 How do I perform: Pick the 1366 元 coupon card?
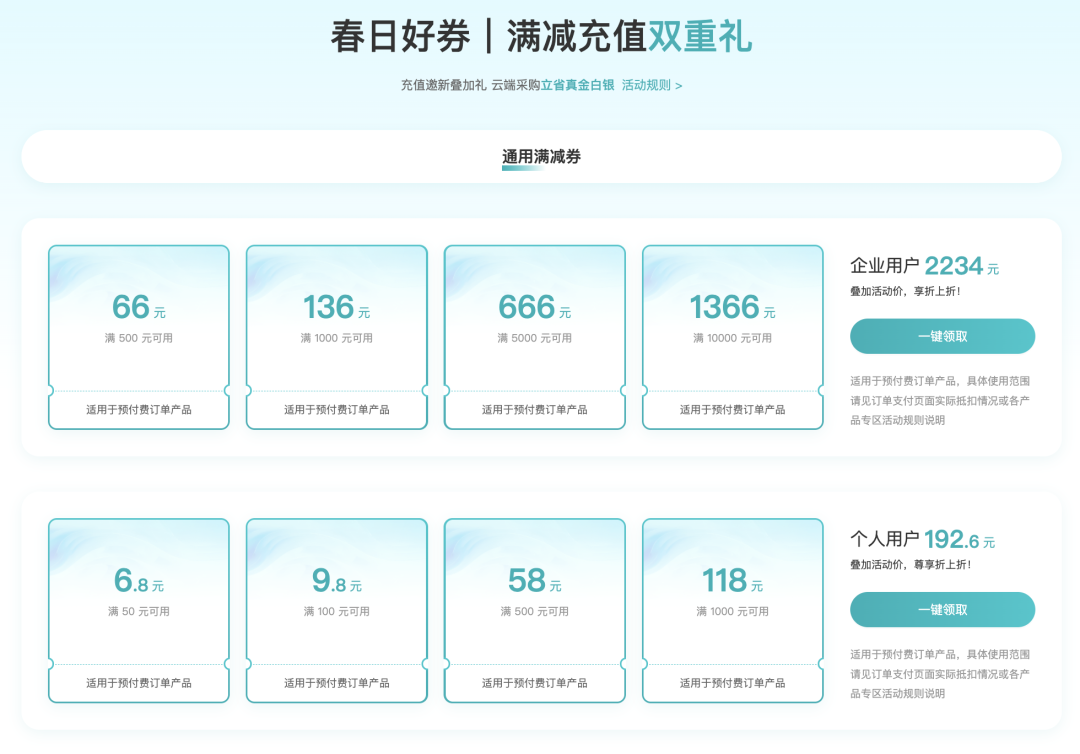click(x=733, y=337)
